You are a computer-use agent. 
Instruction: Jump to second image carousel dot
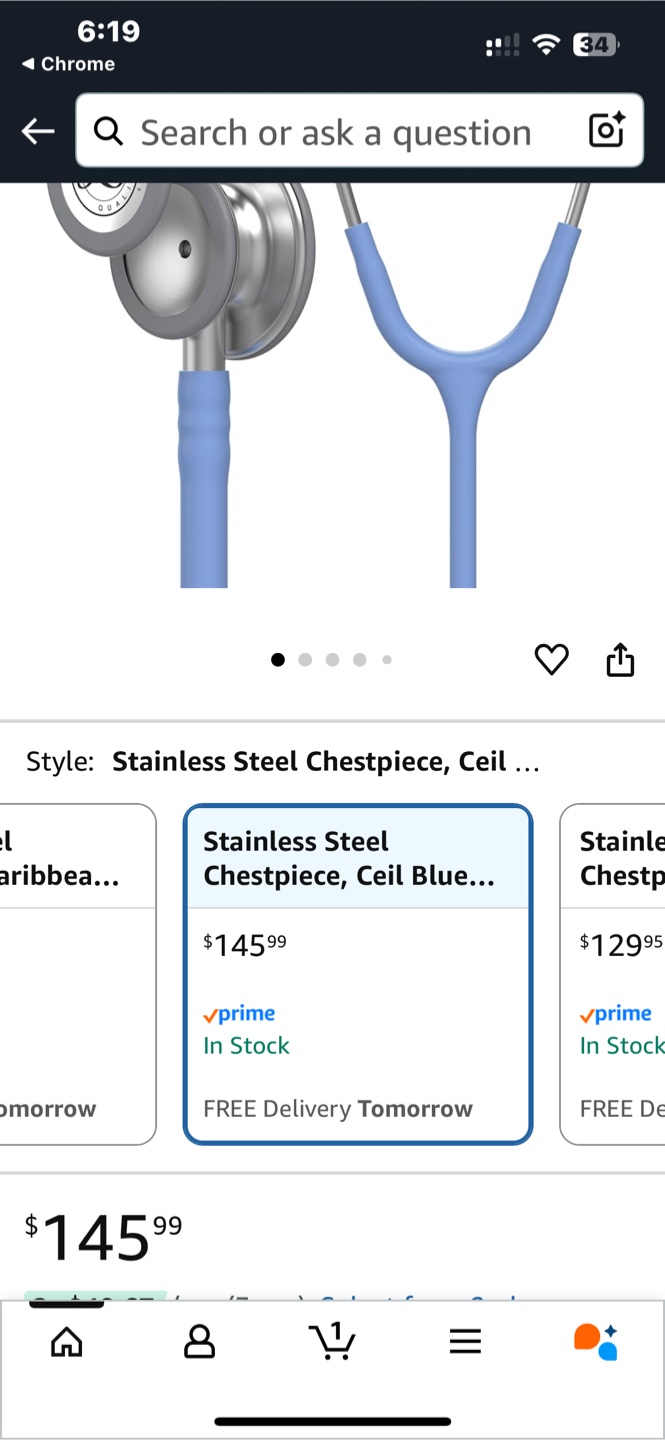click(305, 659)
